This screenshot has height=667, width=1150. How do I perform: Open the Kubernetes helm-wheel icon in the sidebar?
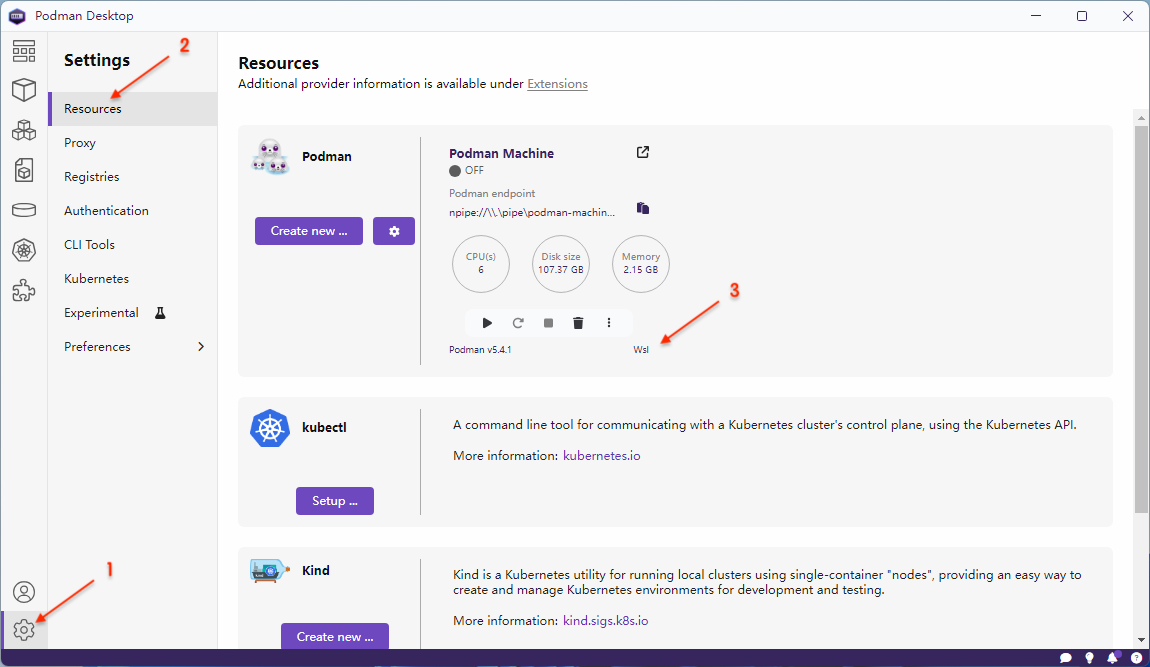point(23,250)
